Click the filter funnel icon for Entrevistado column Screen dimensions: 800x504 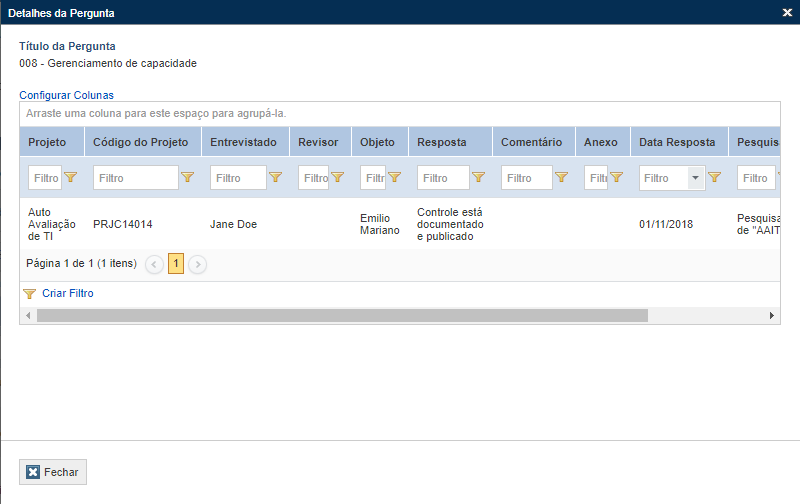click(x=276, y=177)
